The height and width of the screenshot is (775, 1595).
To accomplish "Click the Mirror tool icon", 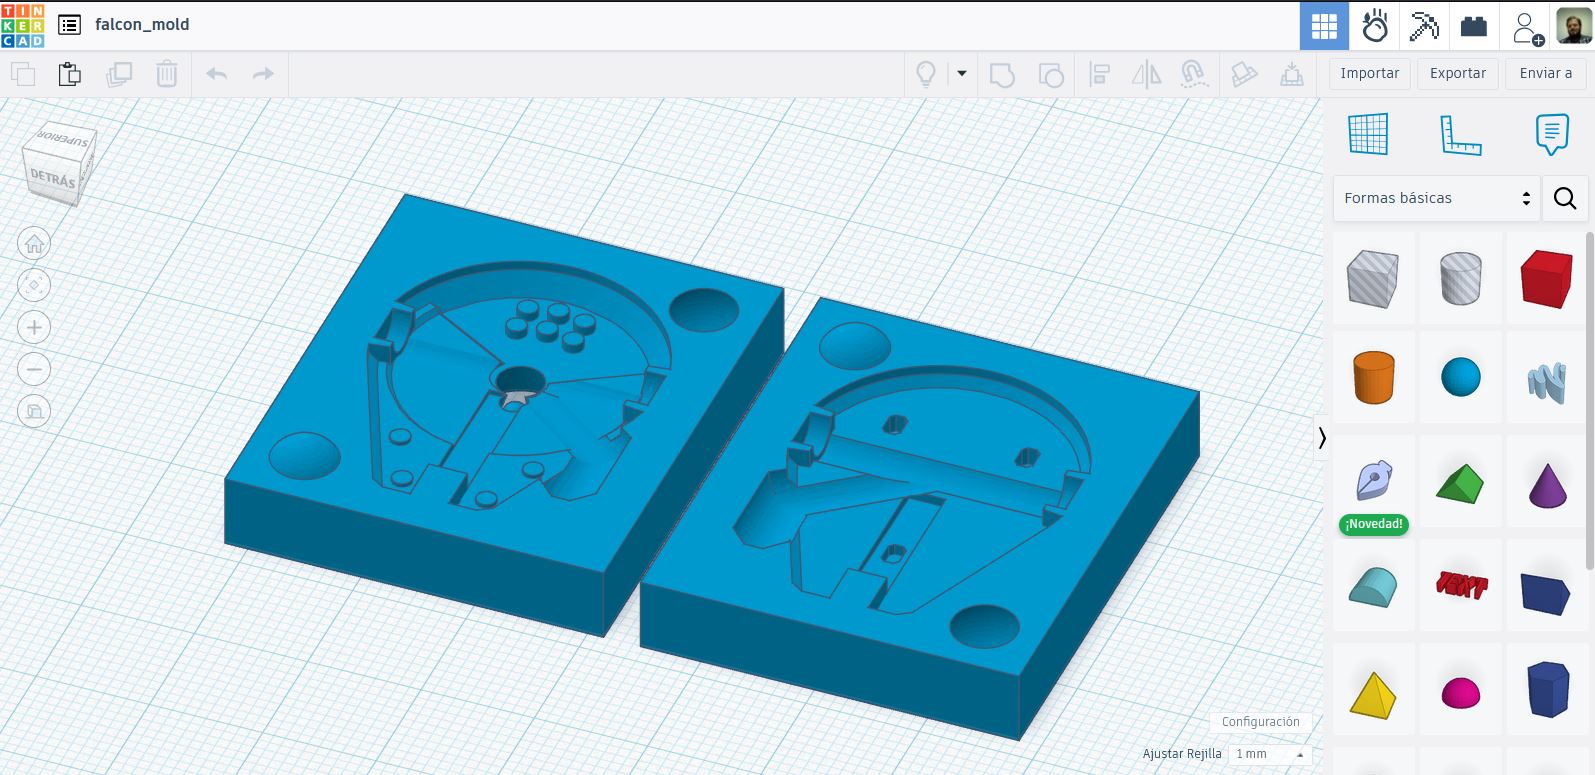I will (1146, 74).
